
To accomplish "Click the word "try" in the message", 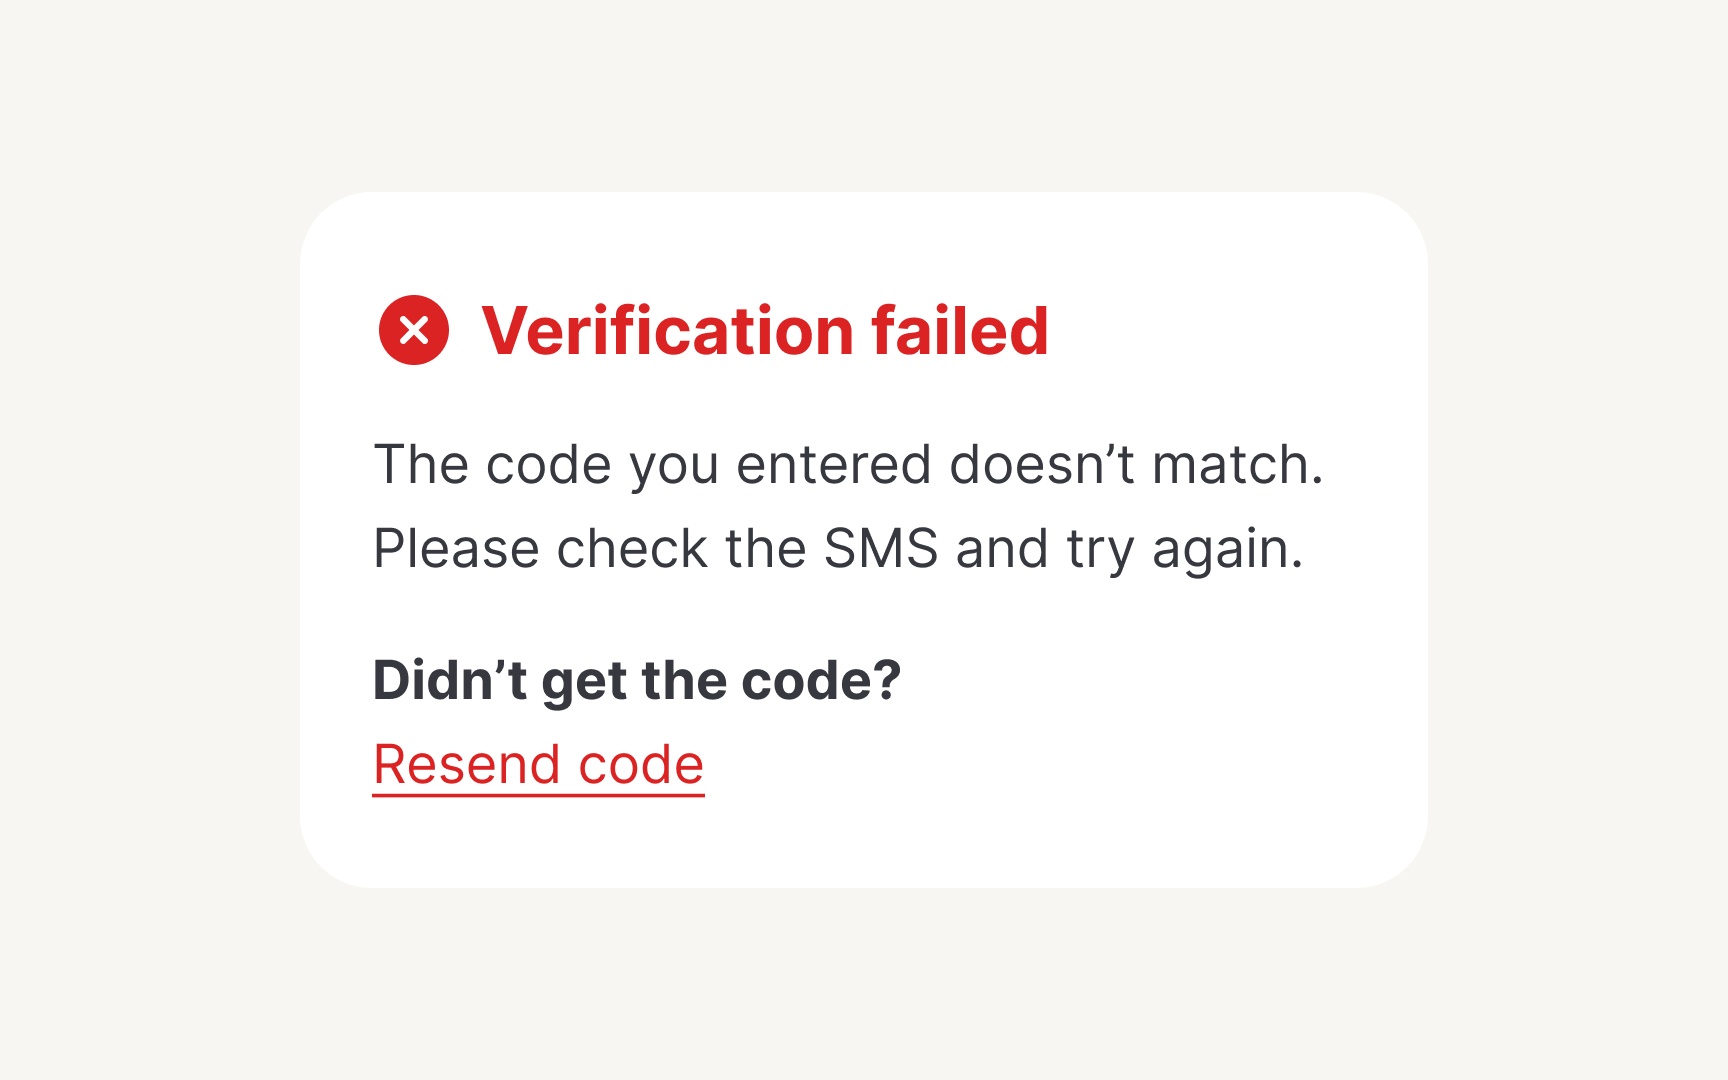I will [1100, 551].
